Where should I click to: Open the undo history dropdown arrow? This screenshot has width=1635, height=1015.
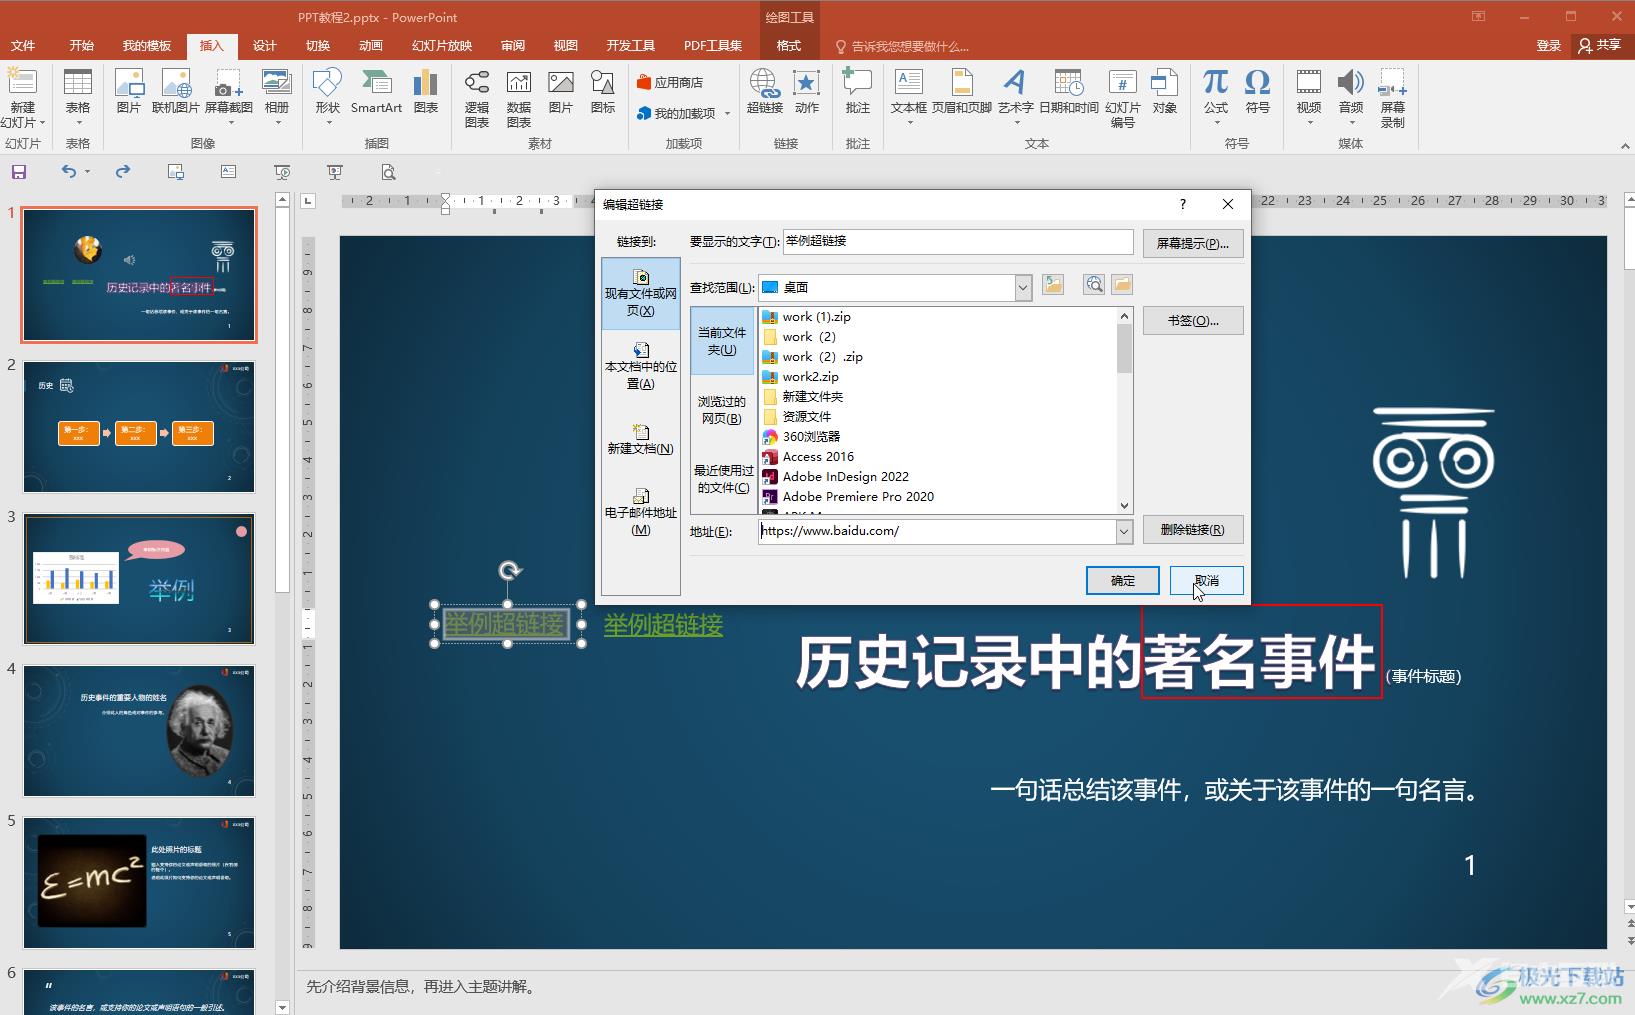tap(87, 172)
